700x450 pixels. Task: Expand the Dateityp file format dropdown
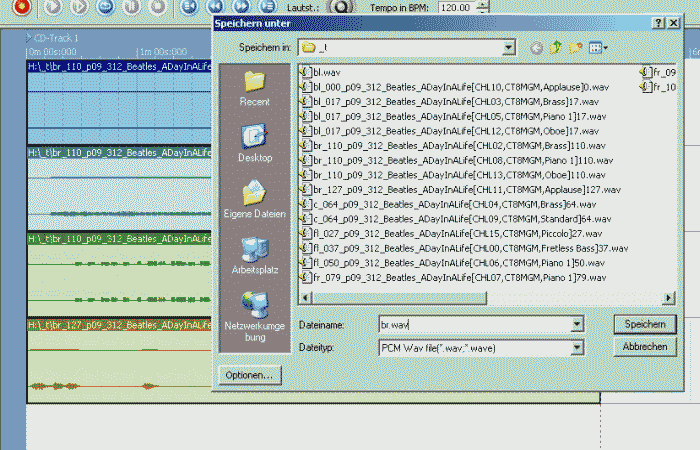pyautogui.click(x=577, y=347)
